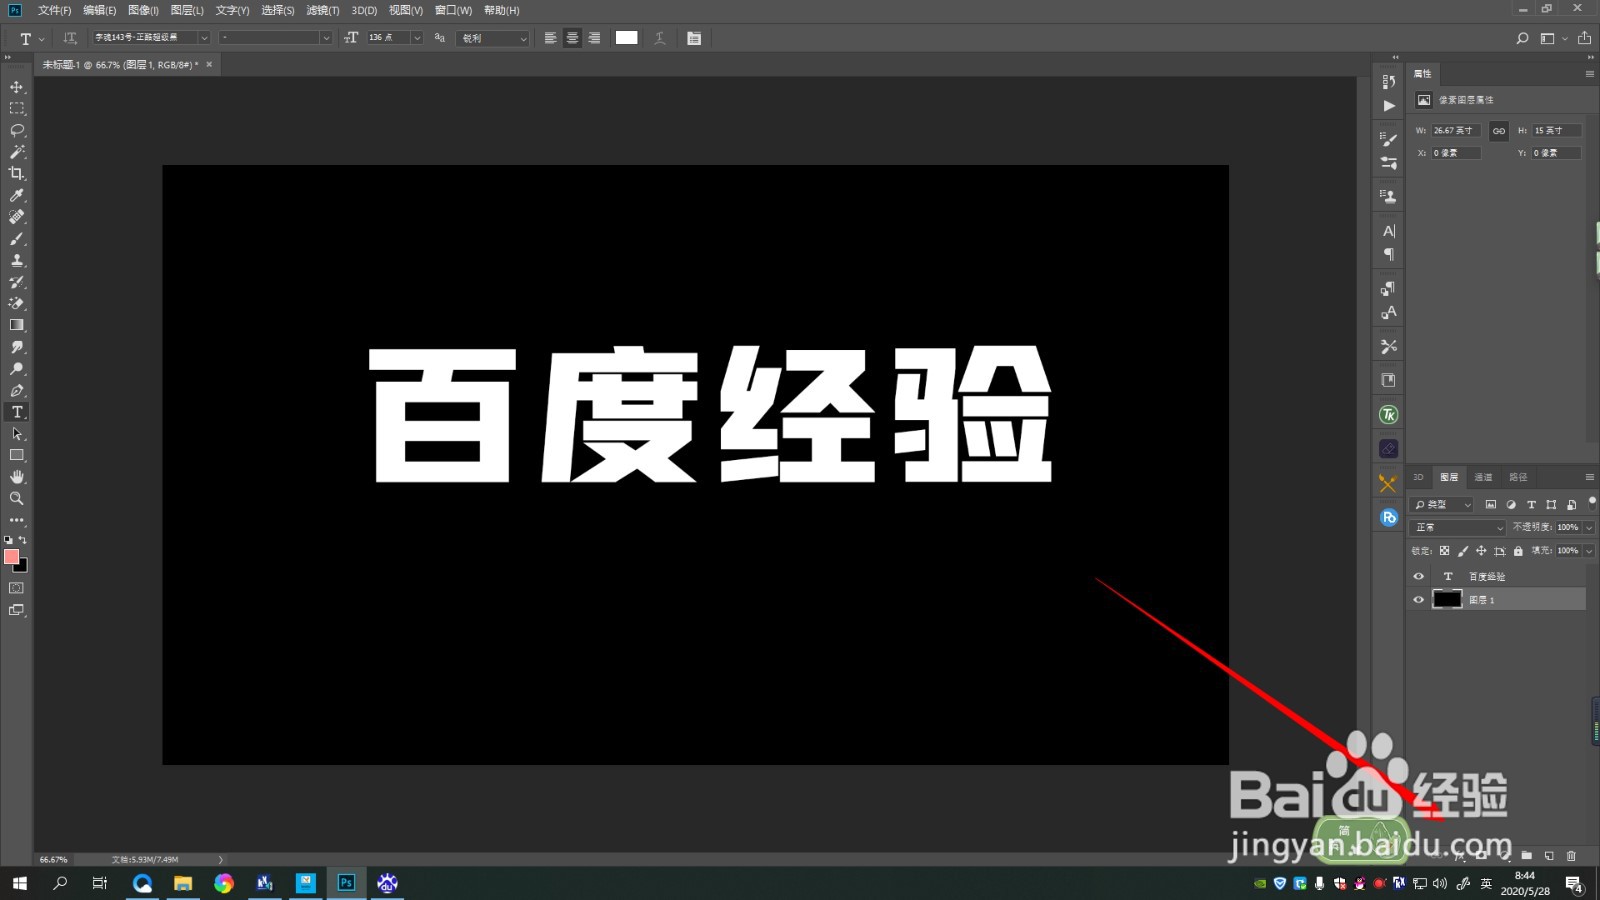The width and height of the screenshot is (1600, 900).
Task: Select the Gradient tool
Action: (17, 325)
